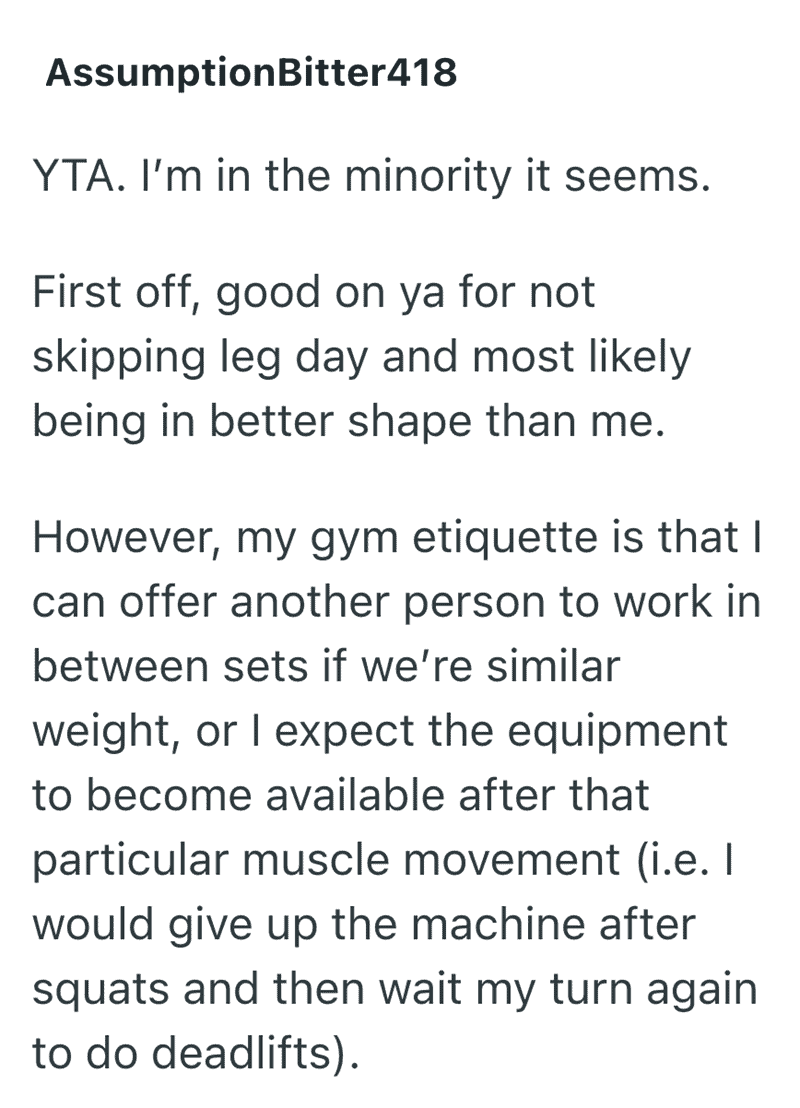
Task: Click the line "particular muscle movement (i.e. I"
Action: point(384,861)
